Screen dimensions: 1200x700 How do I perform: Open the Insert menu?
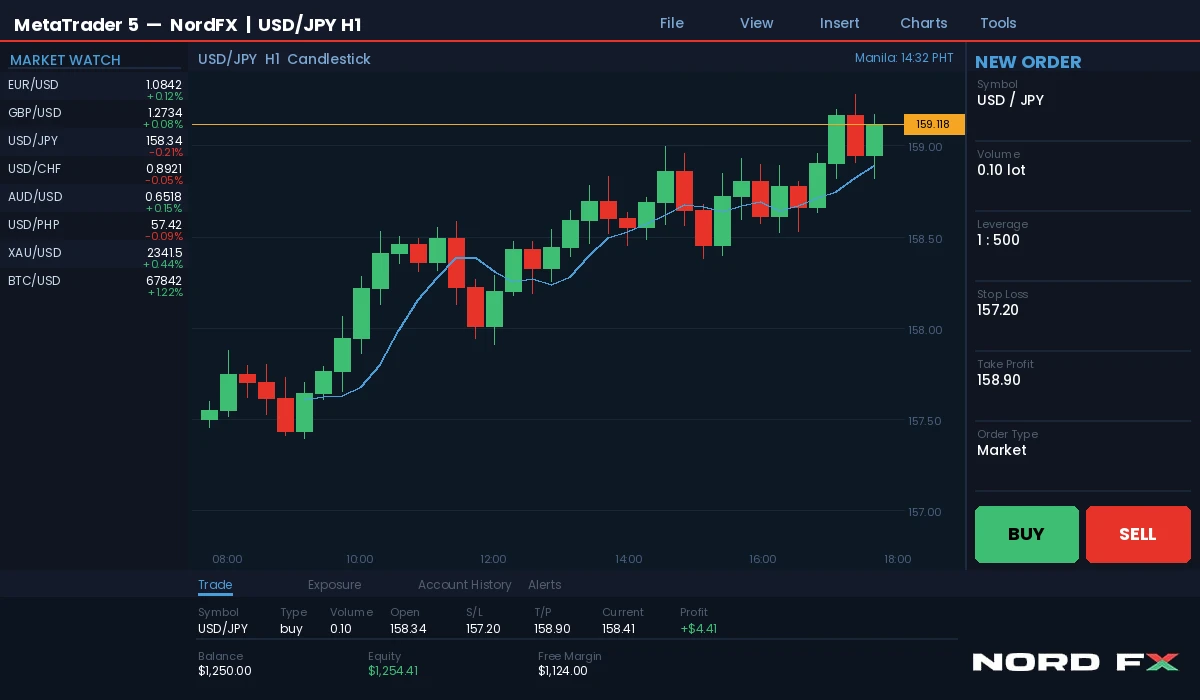pos(840,23)
